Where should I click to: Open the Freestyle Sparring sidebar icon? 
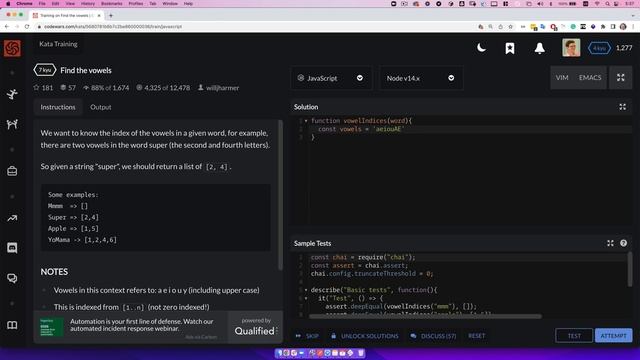[12, 124]
